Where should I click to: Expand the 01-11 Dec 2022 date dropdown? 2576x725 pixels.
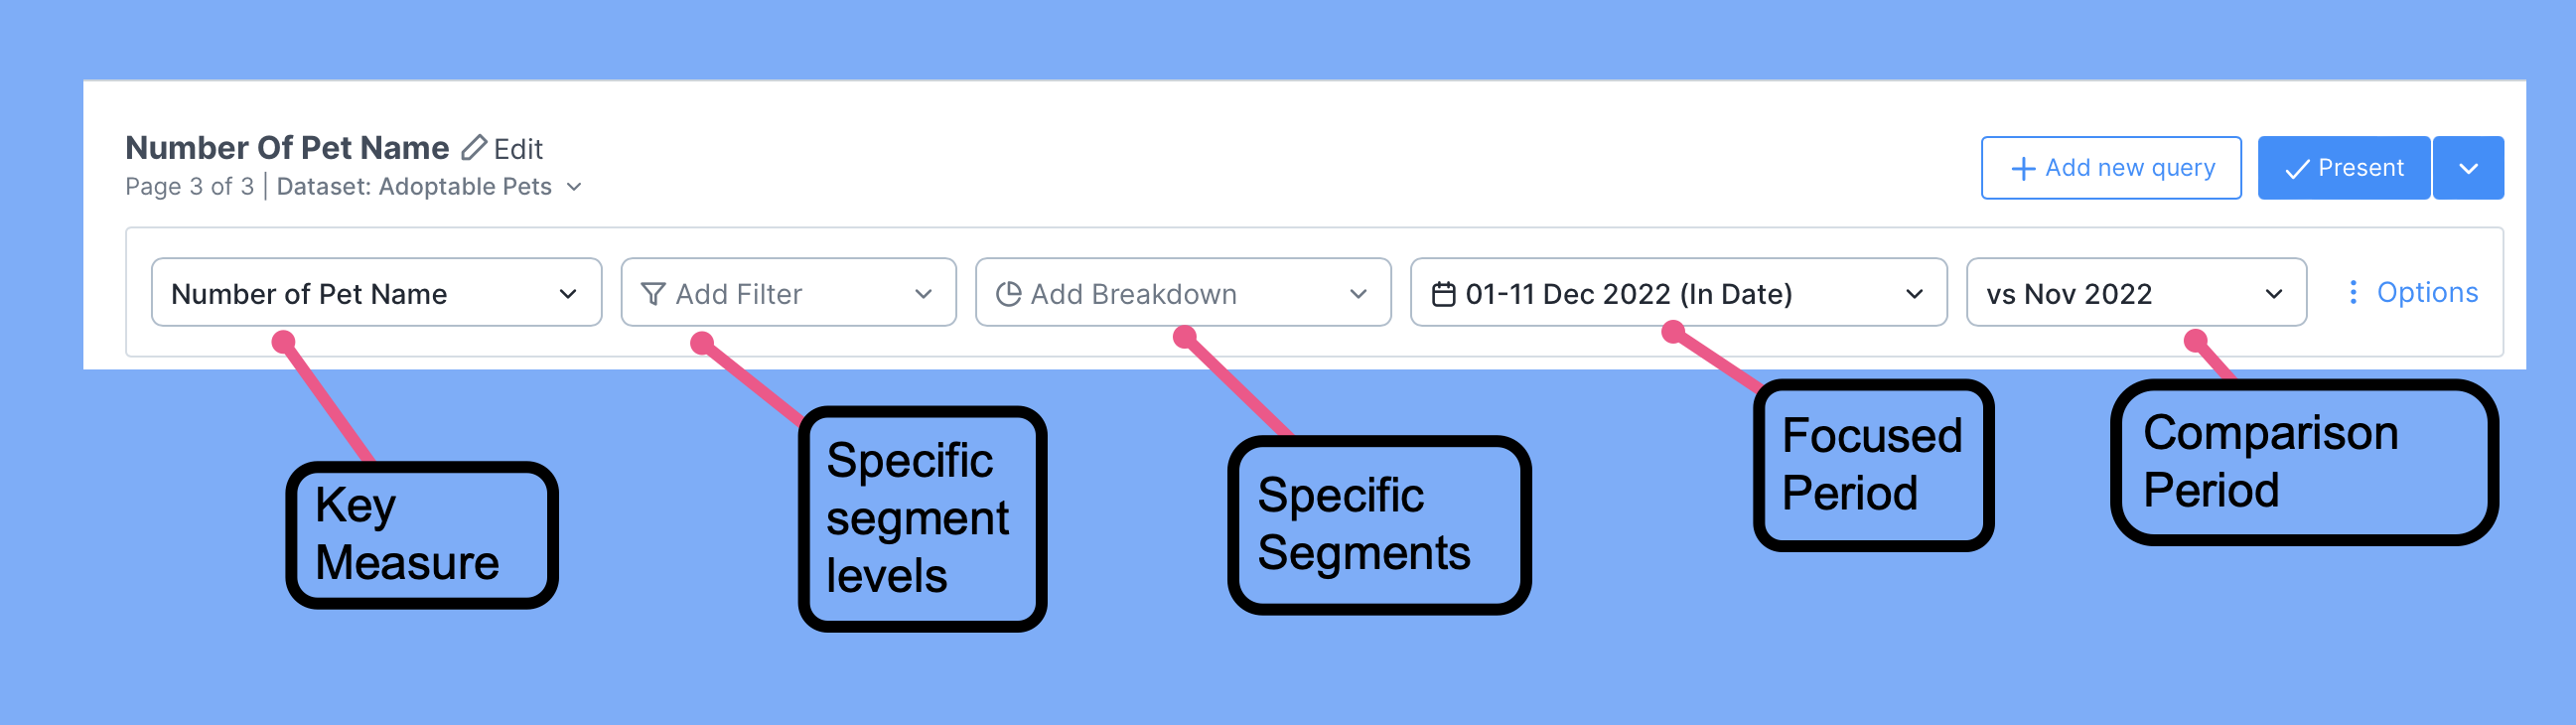pos(1915,293)
